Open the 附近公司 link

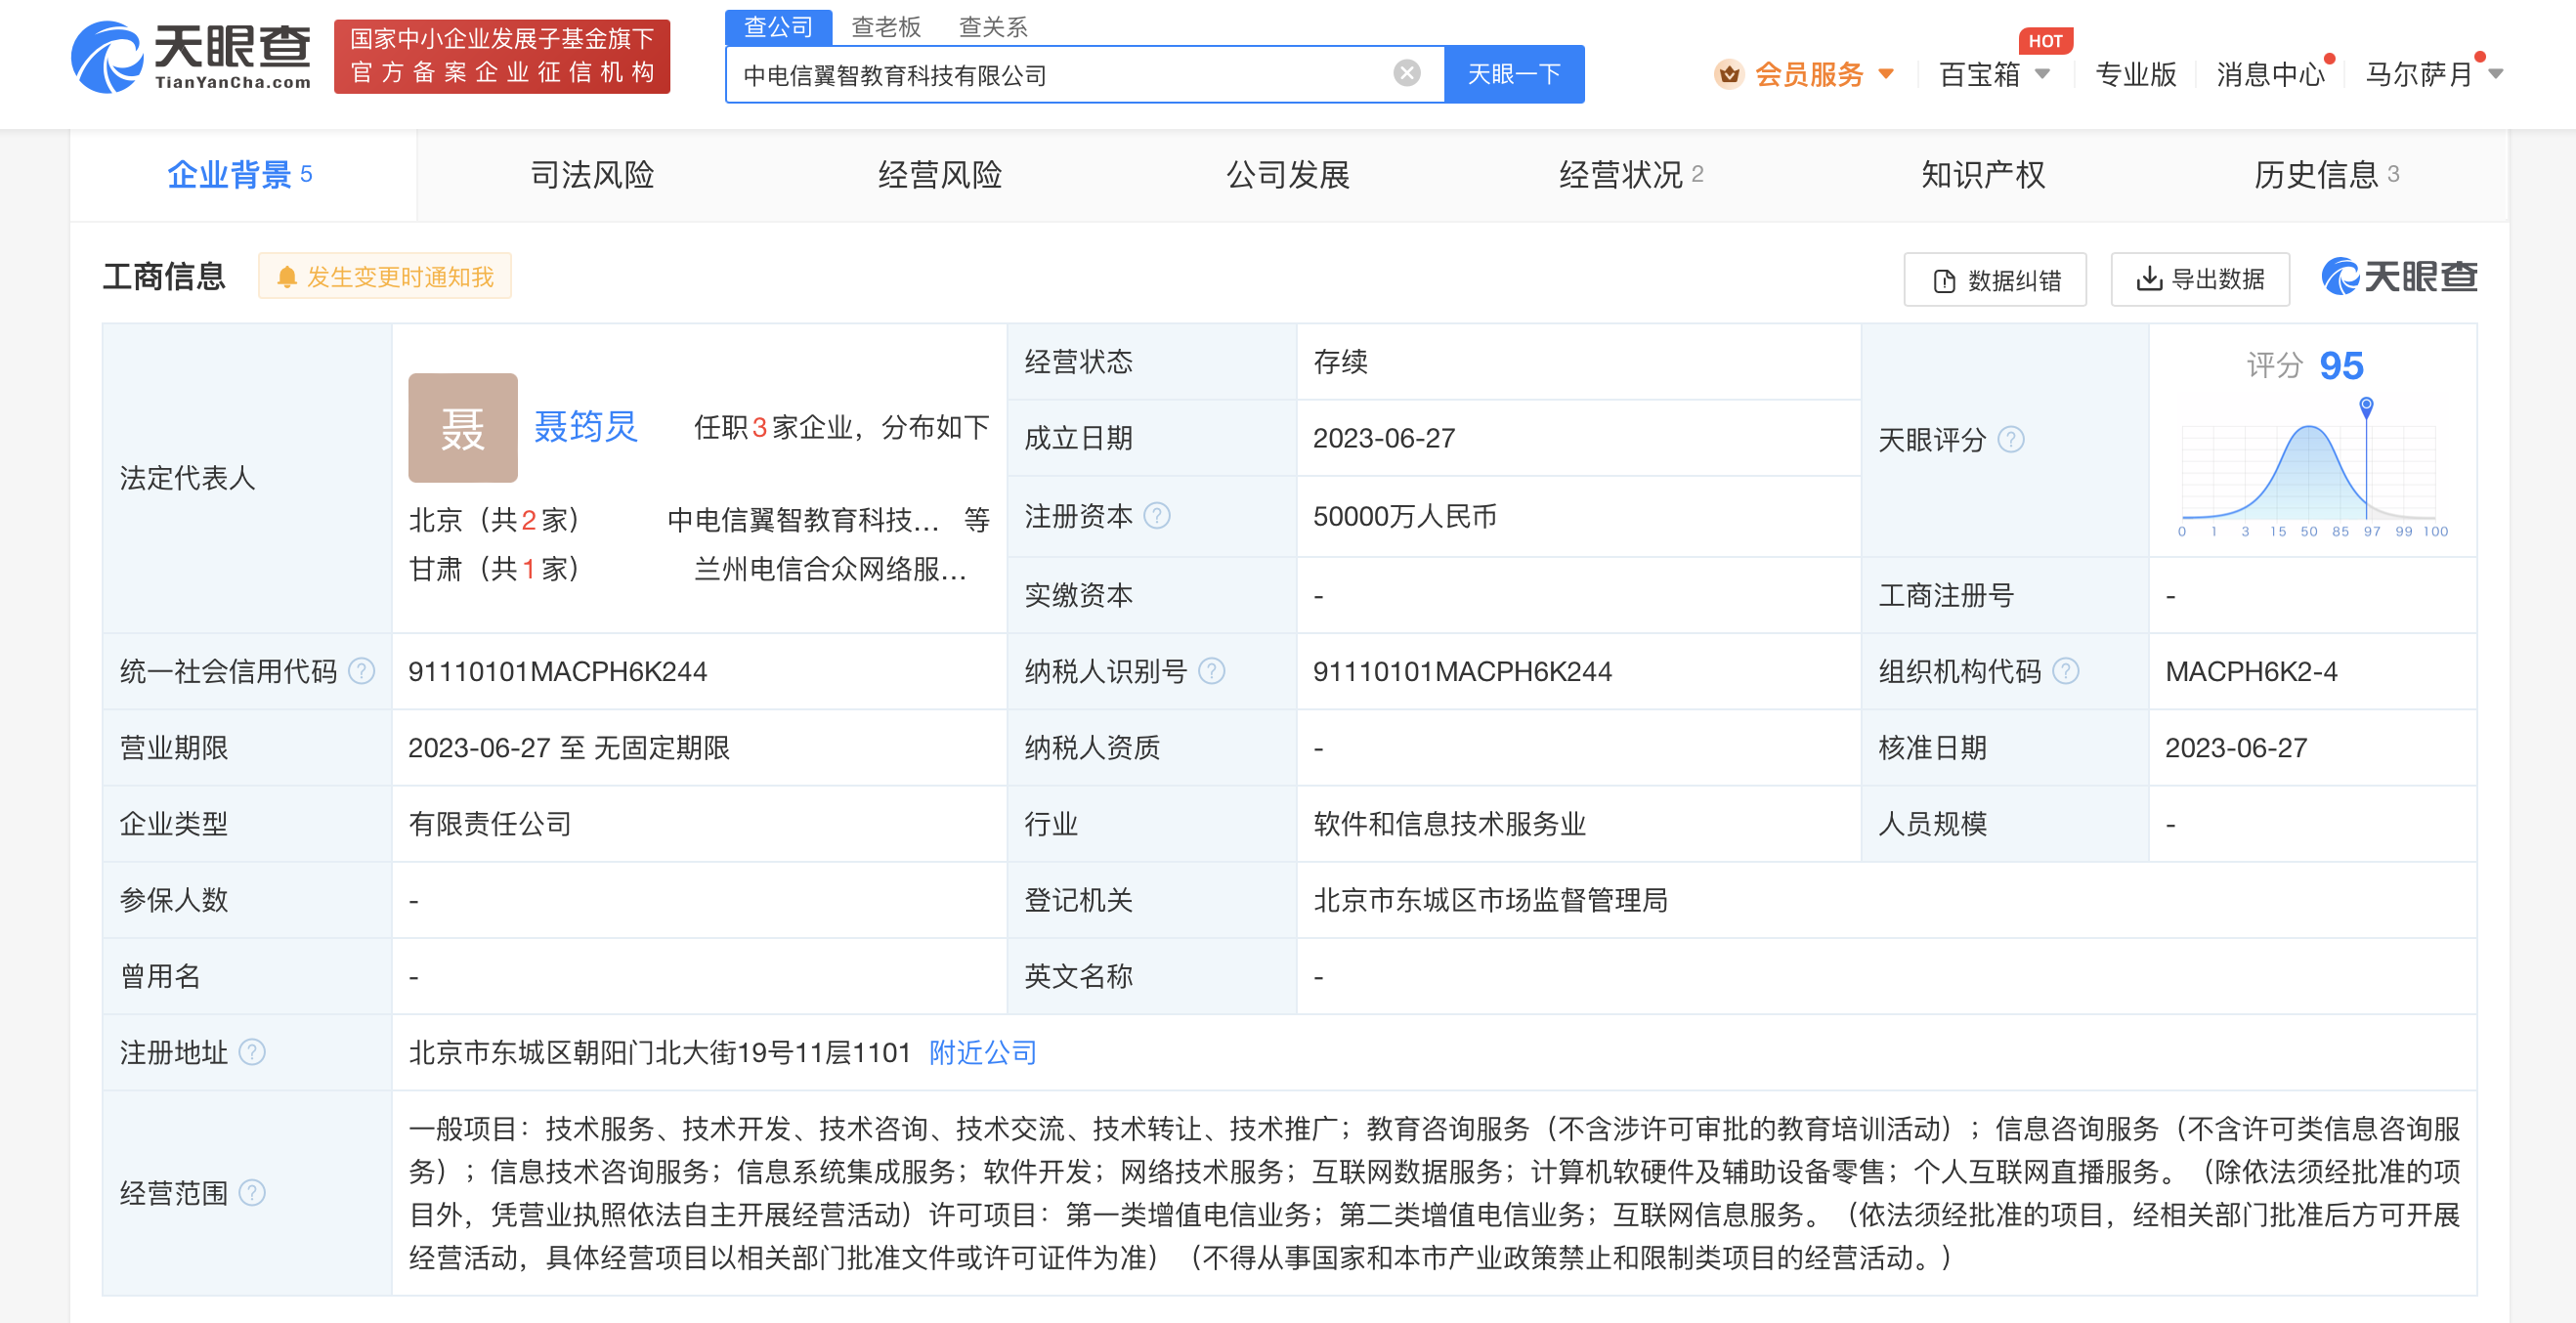click(x=983, y=1052)
